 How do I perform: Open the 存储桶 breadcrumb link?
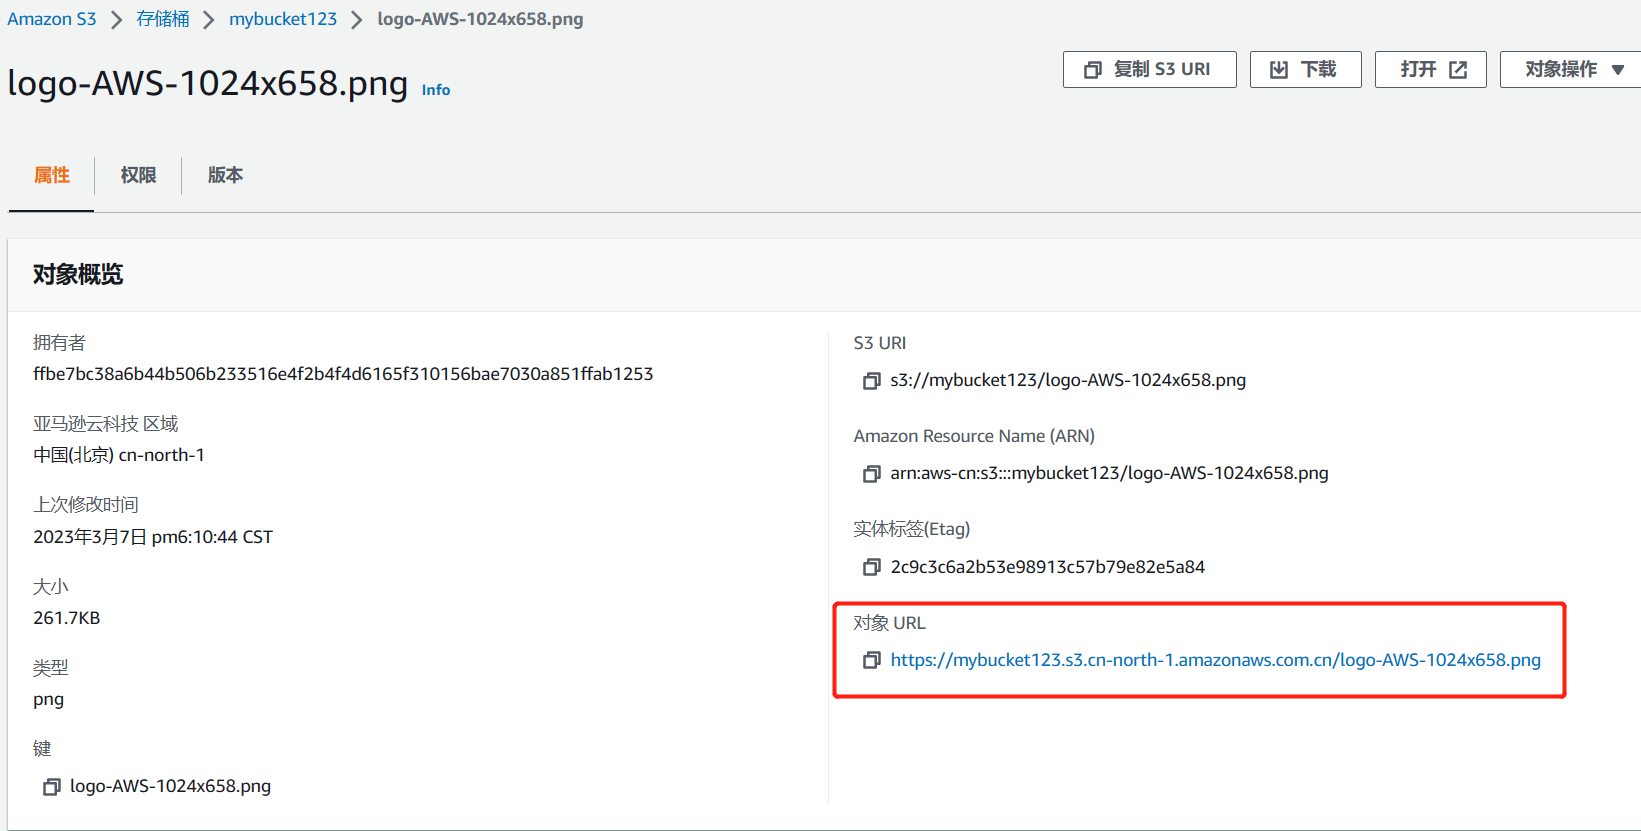click(x=163, y=19)
